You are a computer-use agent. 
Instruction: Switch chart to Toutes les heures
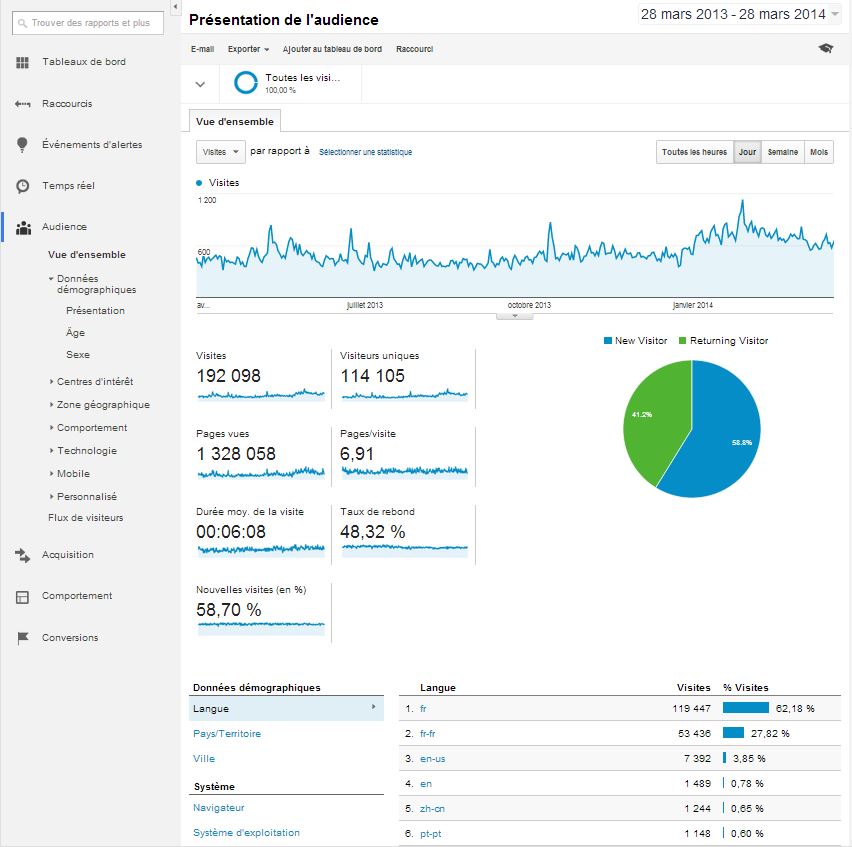click(x=694, y=152)
